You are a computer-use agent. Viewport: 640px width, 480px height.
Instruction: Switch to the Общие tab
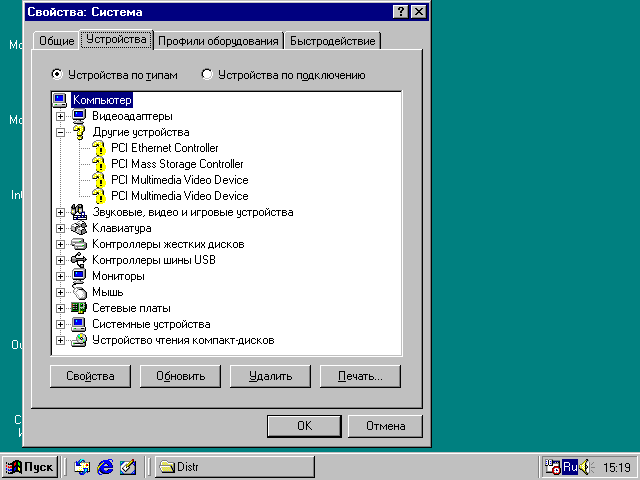[x=56, y=41]
